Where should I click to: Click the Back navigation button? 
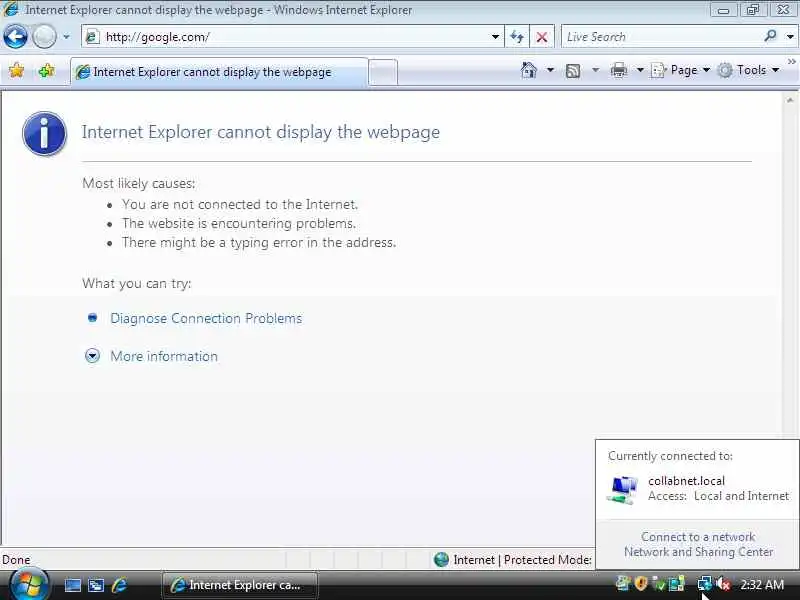(15, 37)
